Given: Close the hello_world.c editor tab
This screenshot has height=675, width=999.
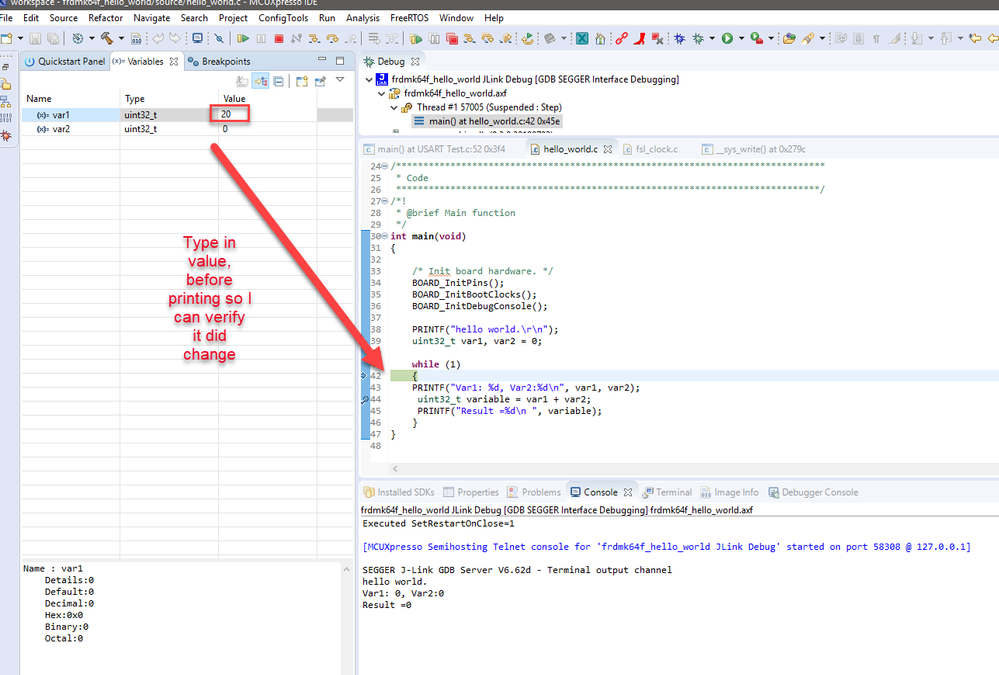Looking at the screenshot, I should pos(608,149).
